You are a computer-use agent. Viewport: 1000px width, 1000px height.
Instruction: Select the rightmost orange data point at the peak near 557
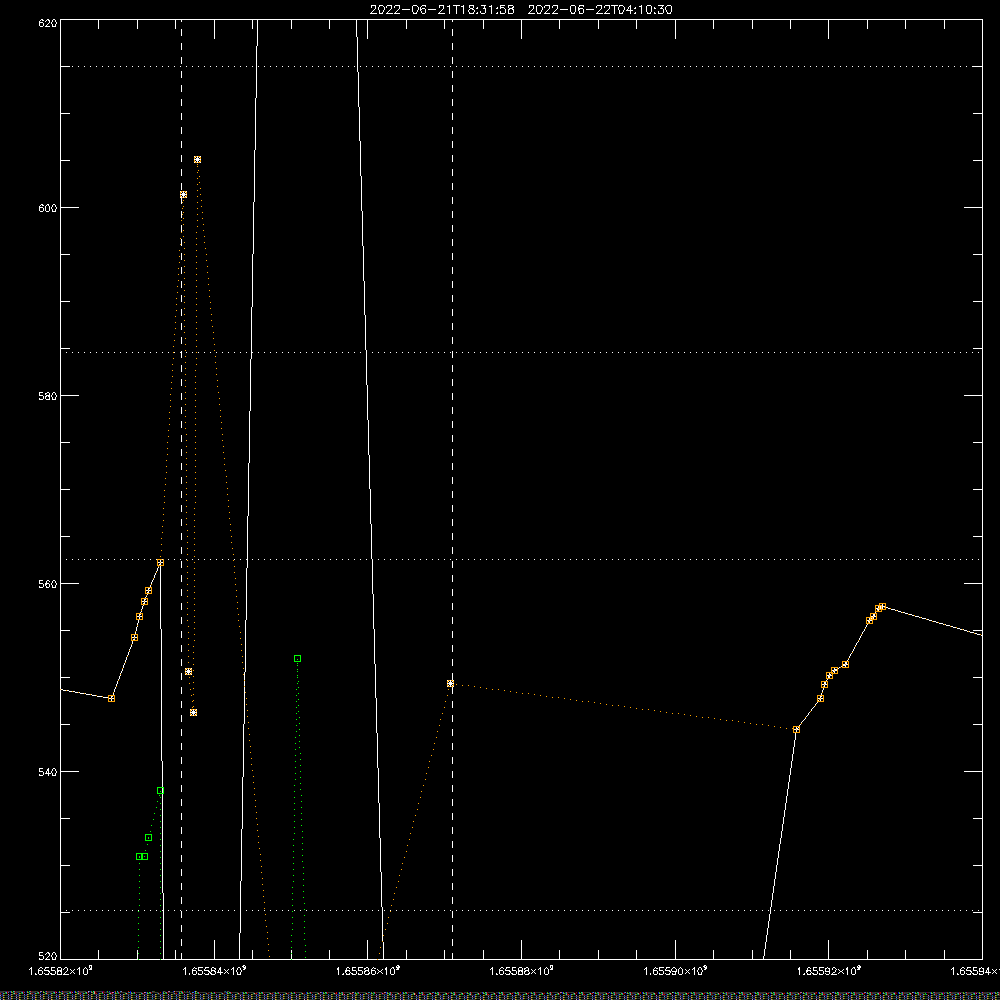tap(883, 607)
